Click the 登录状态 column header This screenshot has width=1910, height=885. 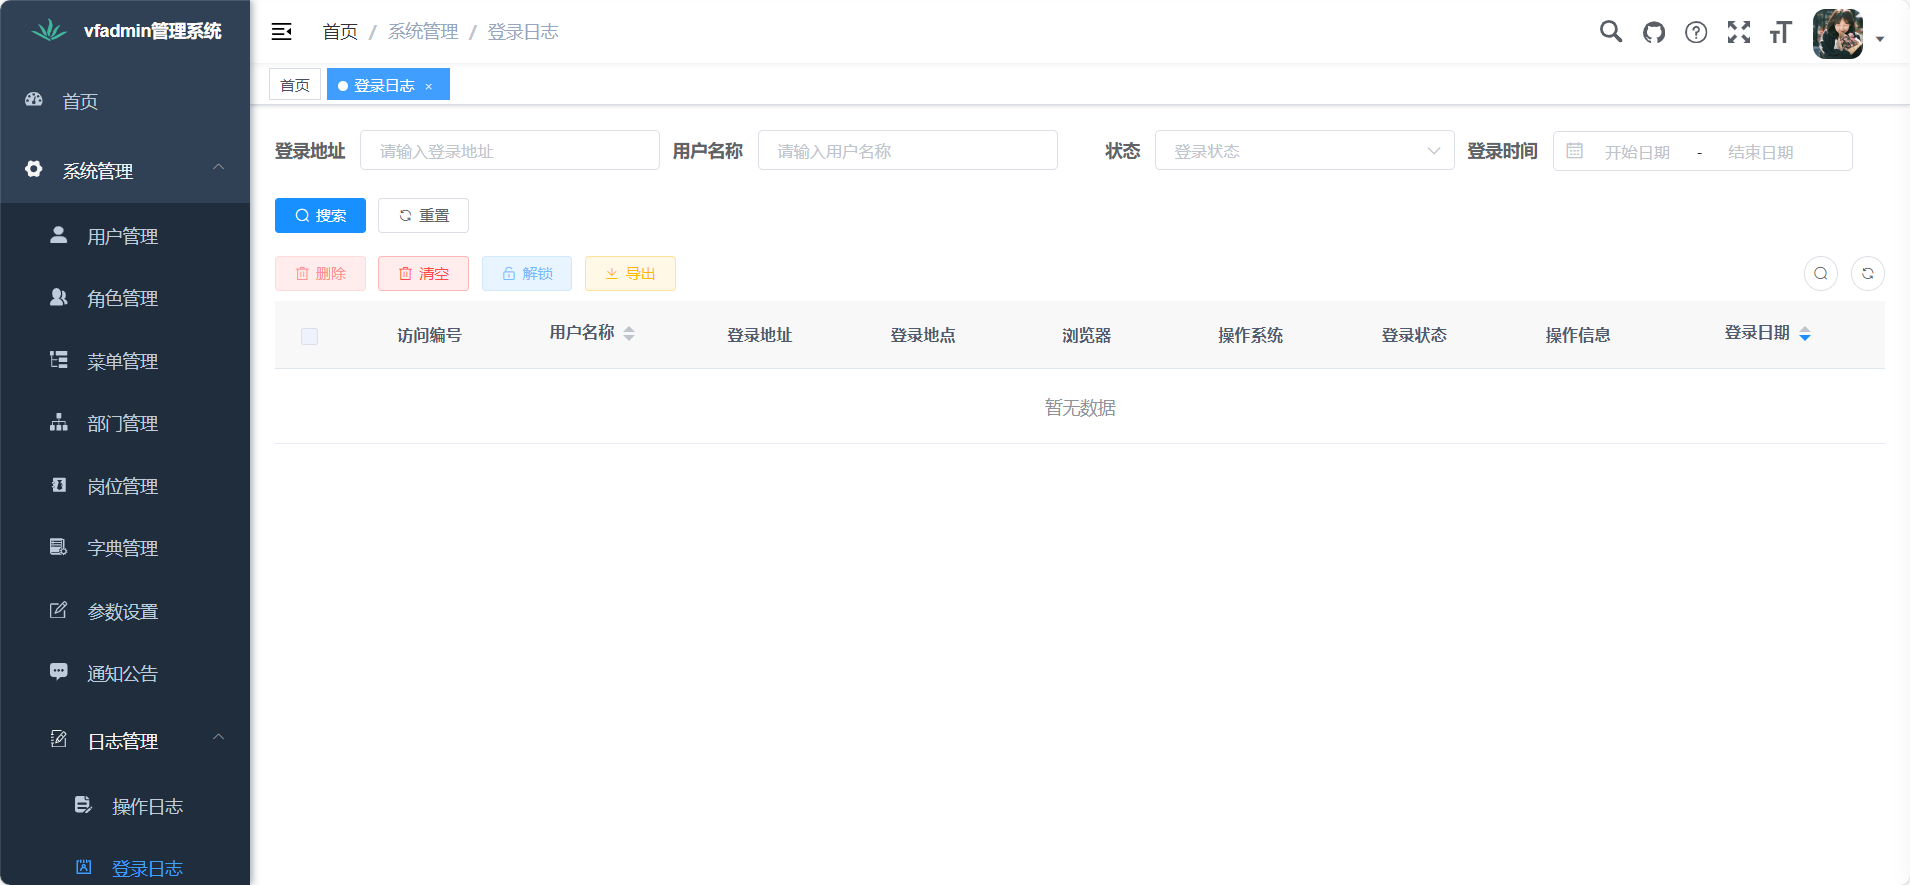point(1414,335)
